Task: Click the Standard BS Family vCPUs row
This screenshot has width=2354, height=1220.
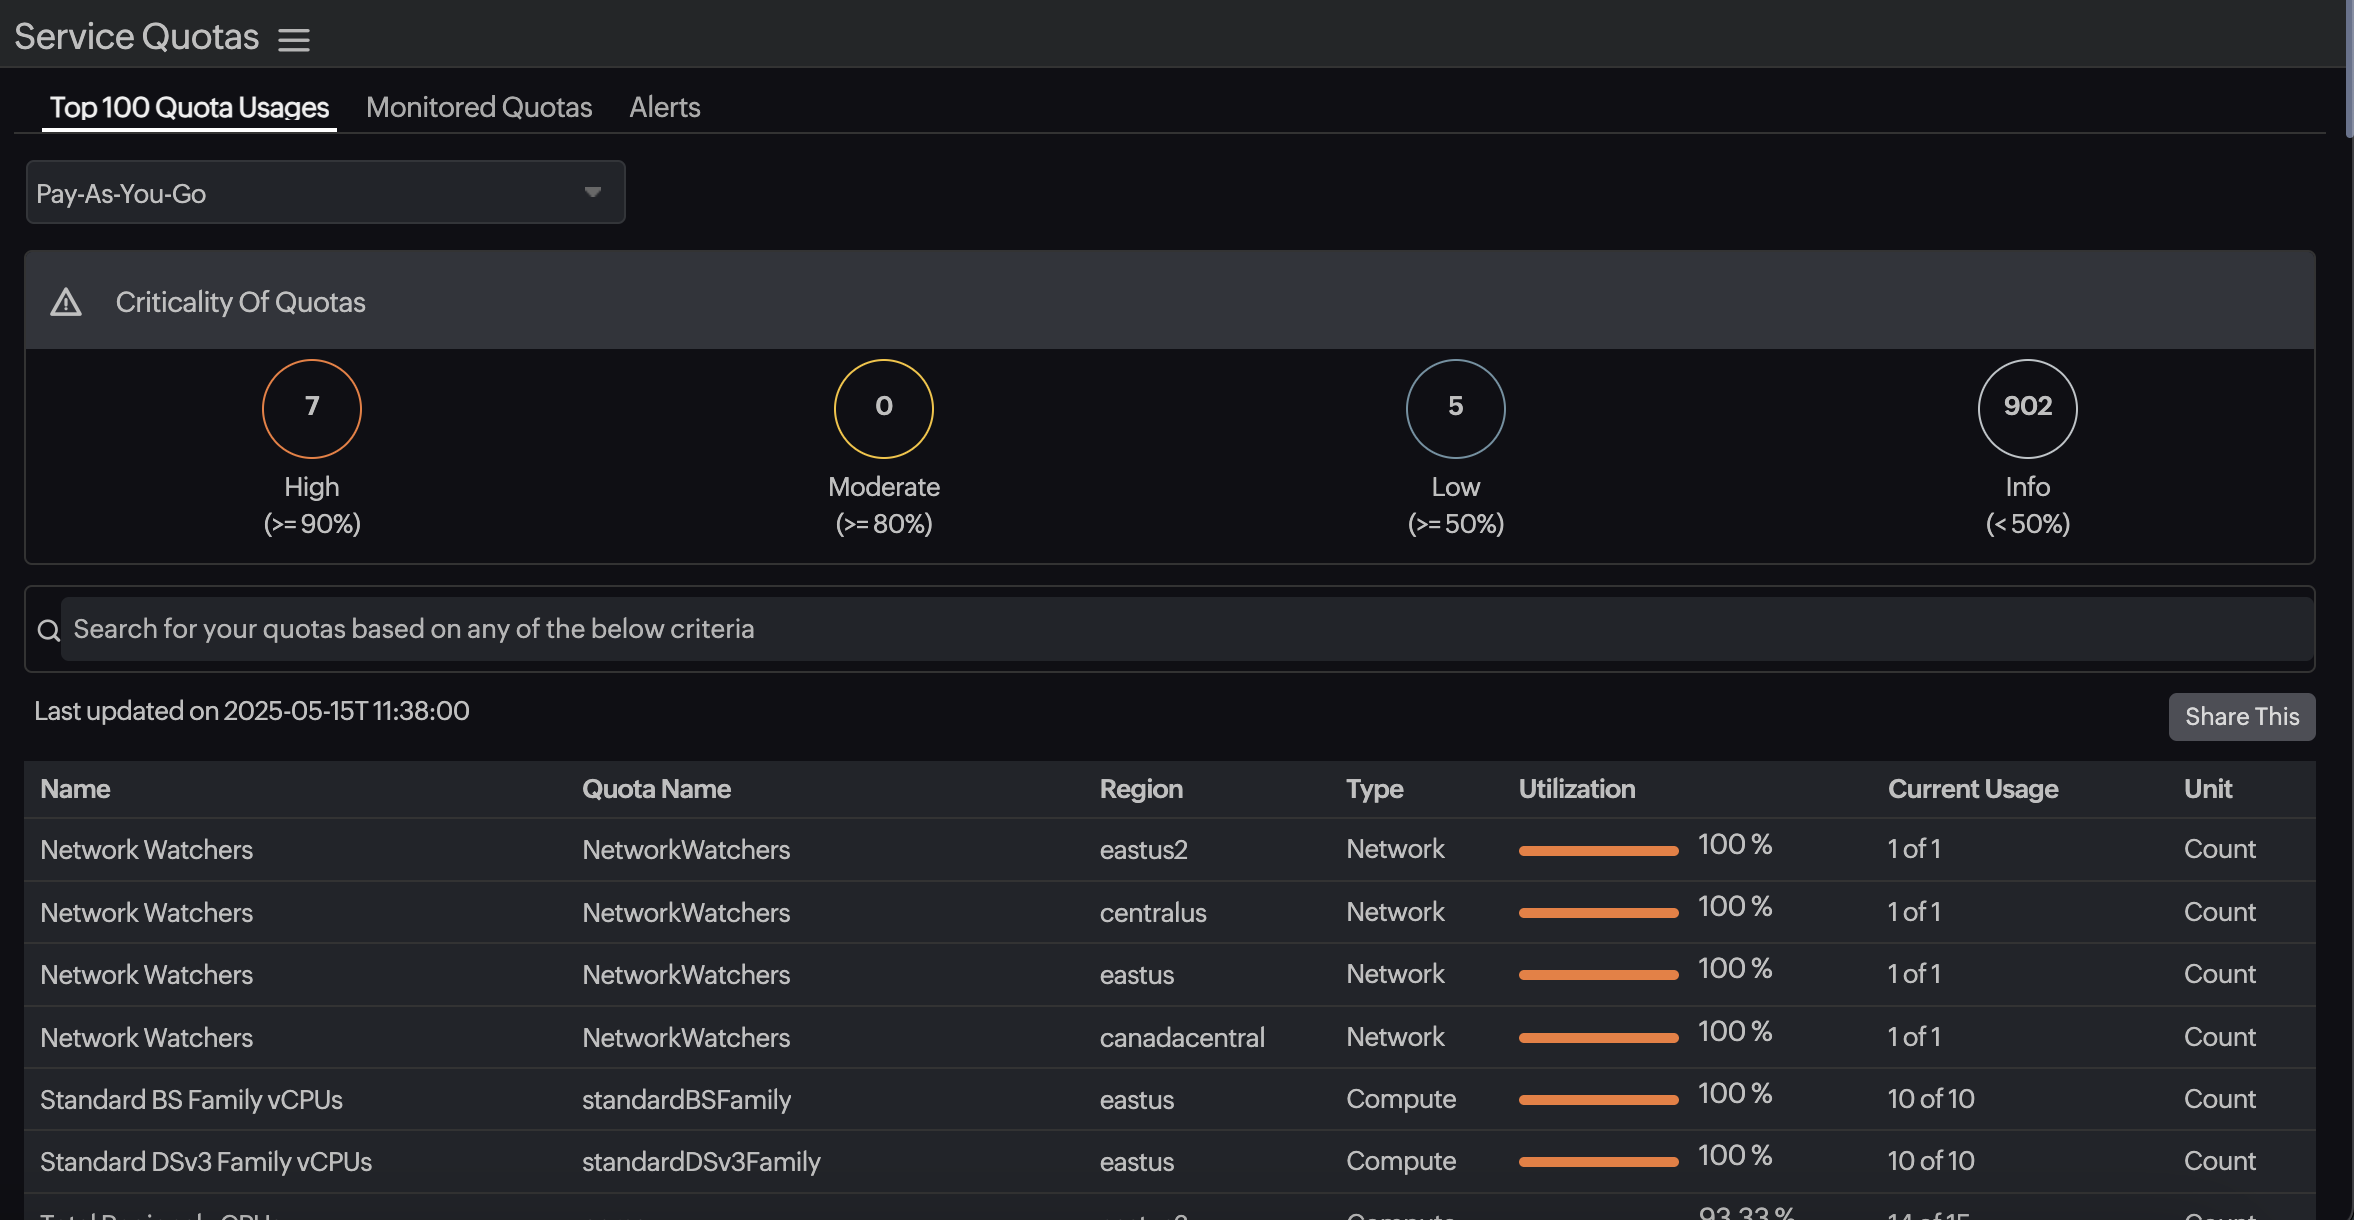Action: (x=191, y=1099)
